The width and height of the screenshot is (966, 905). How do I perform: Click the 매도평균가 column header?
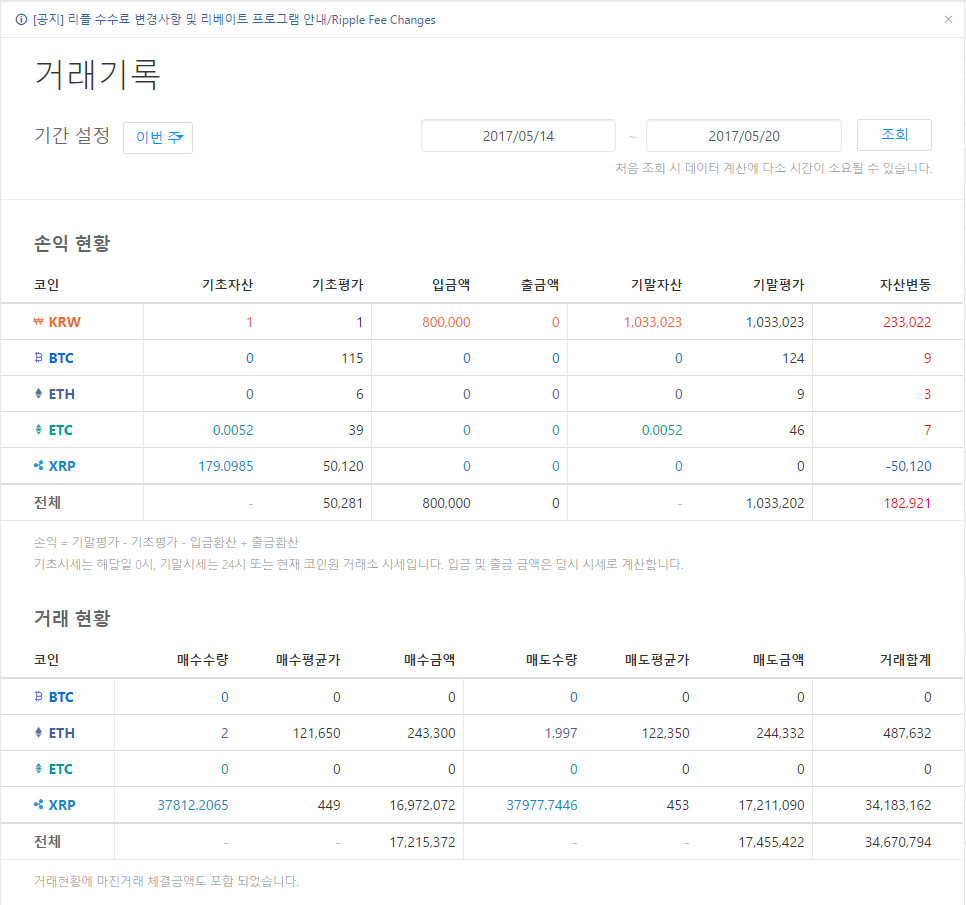click(657, 660)
